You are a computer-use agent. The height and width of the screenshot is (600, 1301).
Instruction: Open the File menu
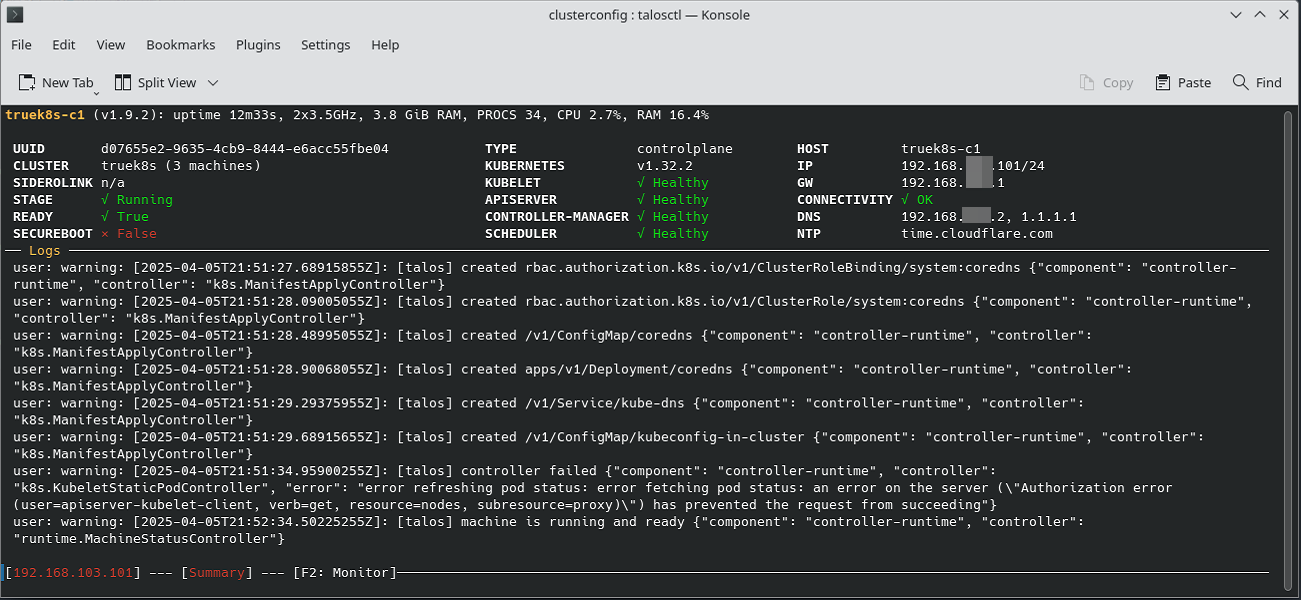pyautogui.click(x=21, y=45)
